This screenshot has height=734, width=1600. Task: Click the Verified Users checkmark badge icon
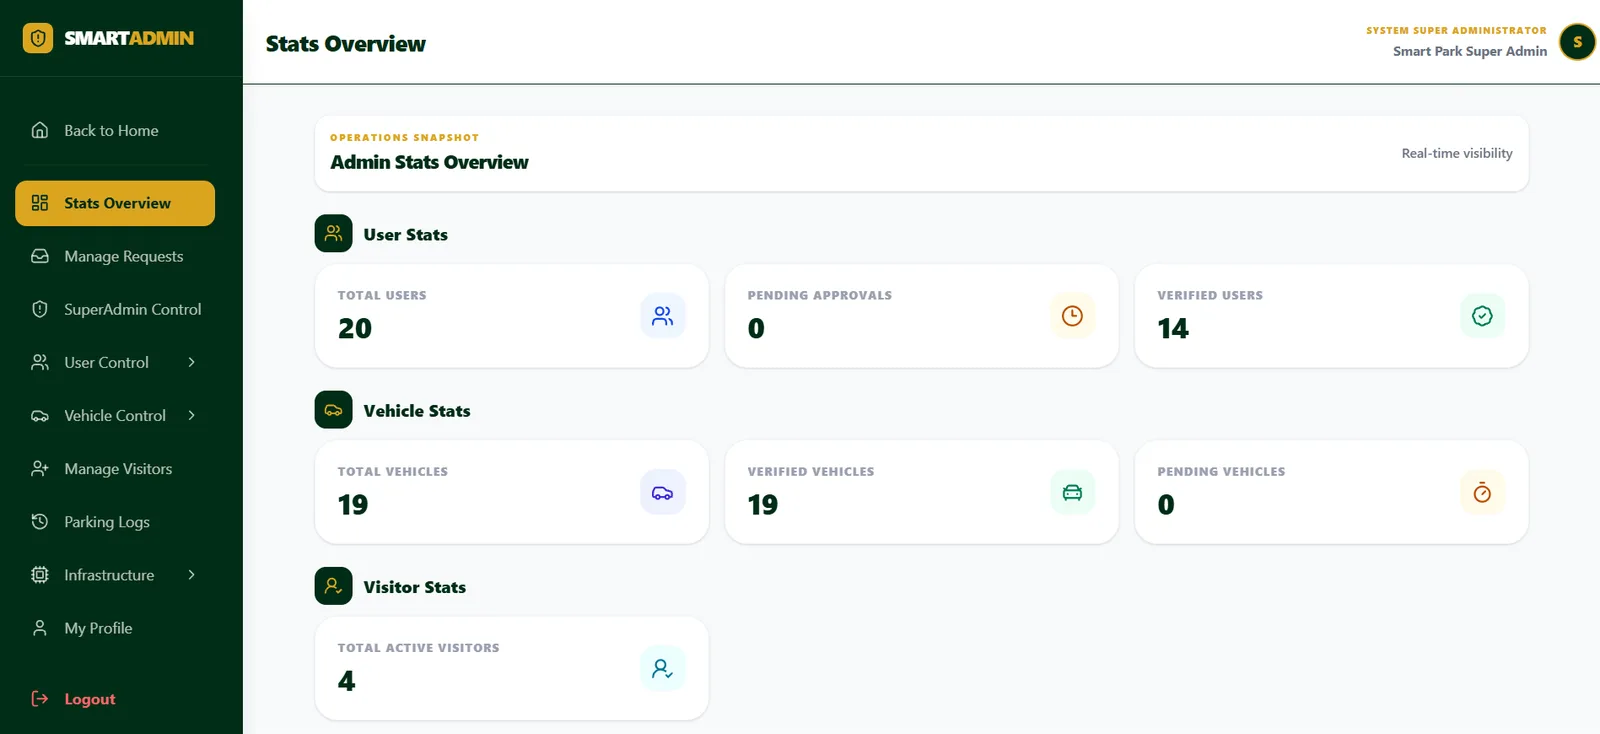1482,316
